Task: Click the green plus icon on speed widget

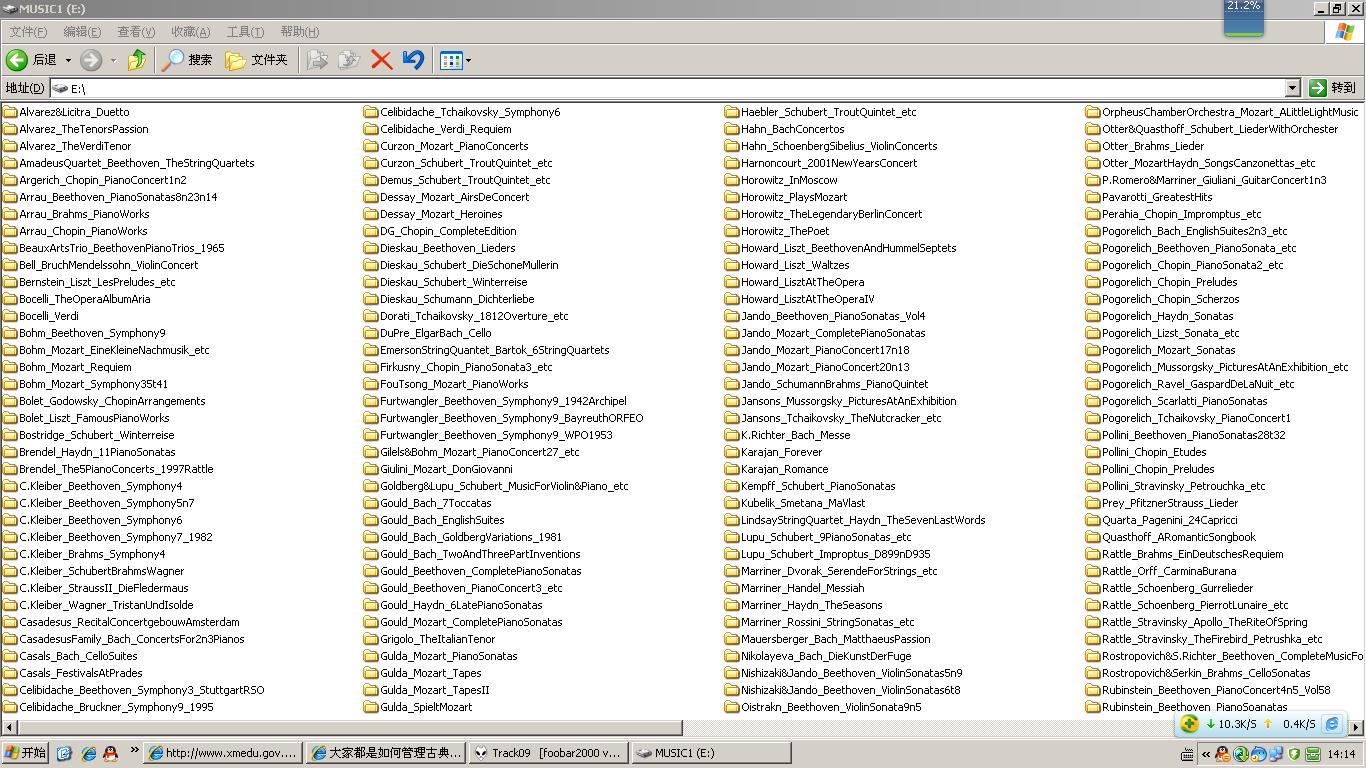Action: tap(1189, 723)
